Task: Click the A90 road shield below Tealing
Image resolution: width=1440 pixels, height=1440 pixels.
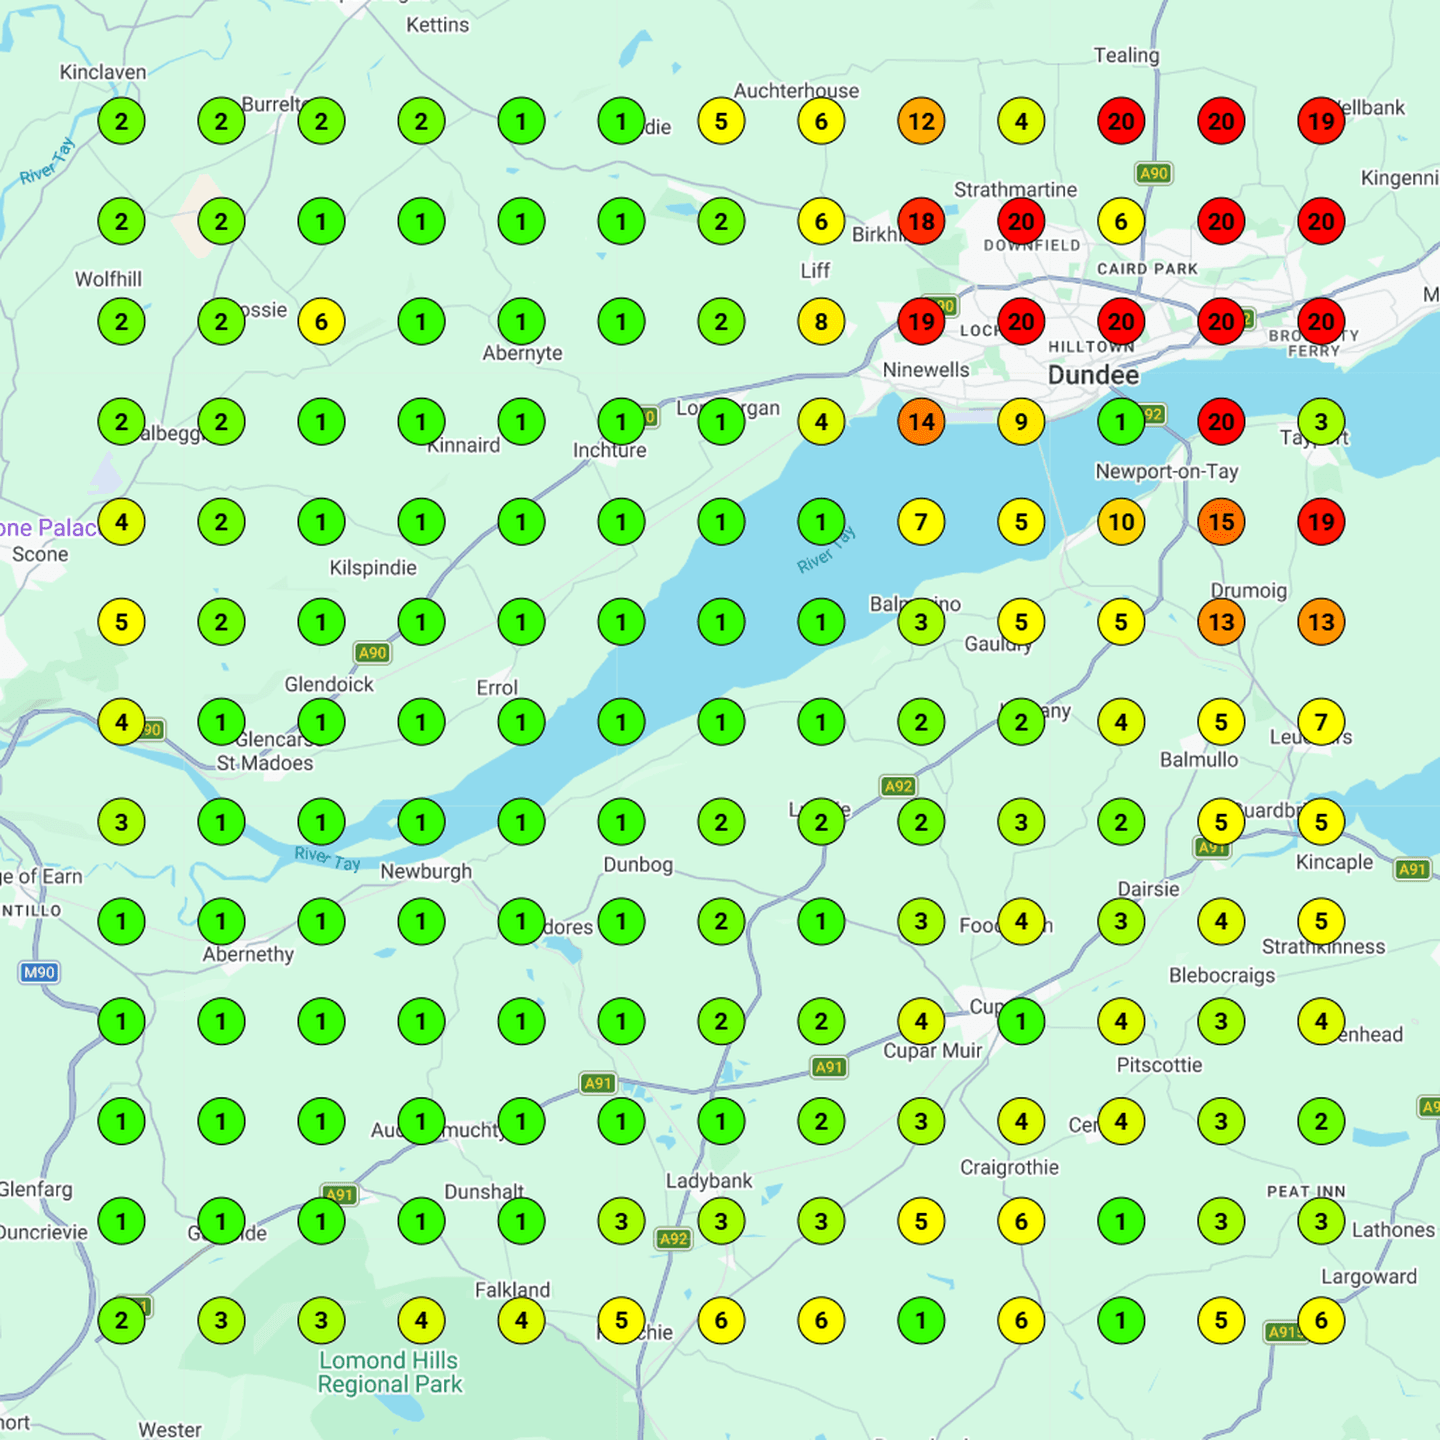Action: click(1154, 173)
